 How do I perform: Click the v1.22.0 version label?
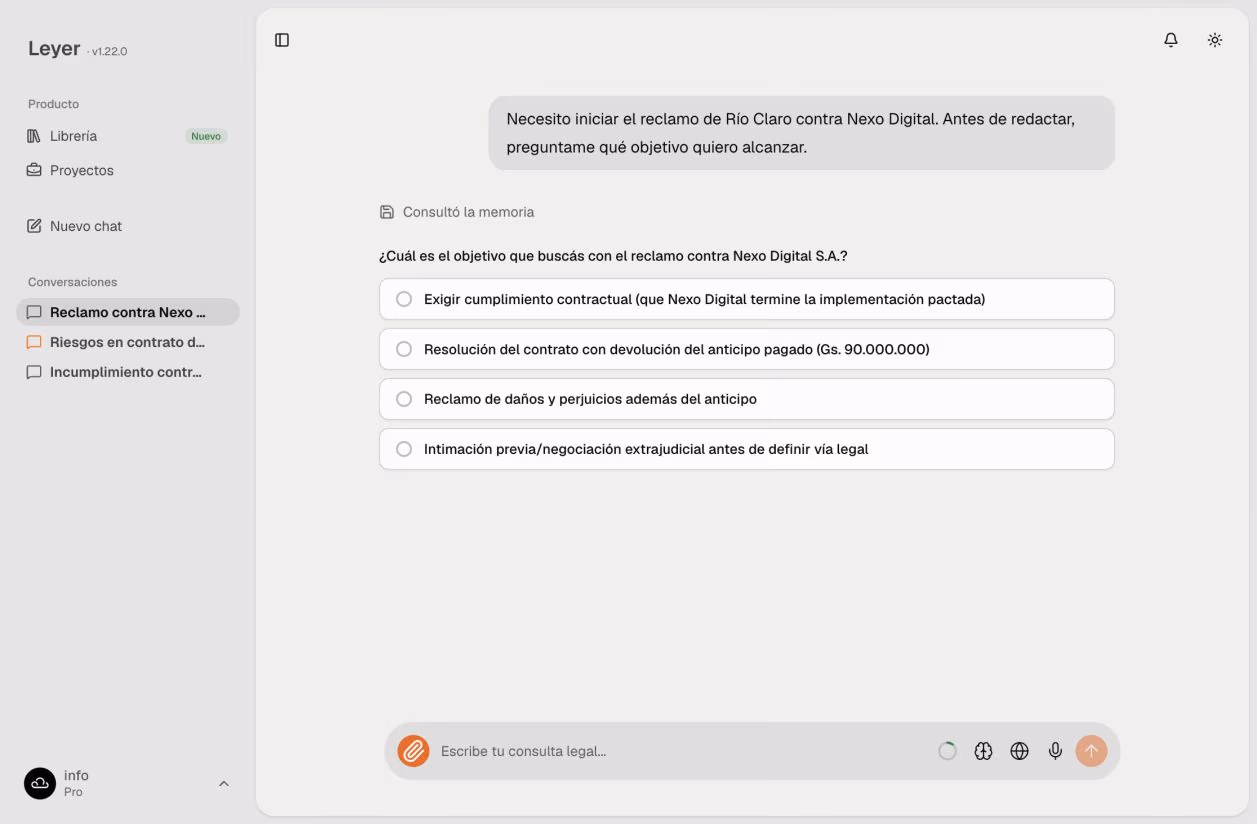pyautogui.click(x=109, y=51)
